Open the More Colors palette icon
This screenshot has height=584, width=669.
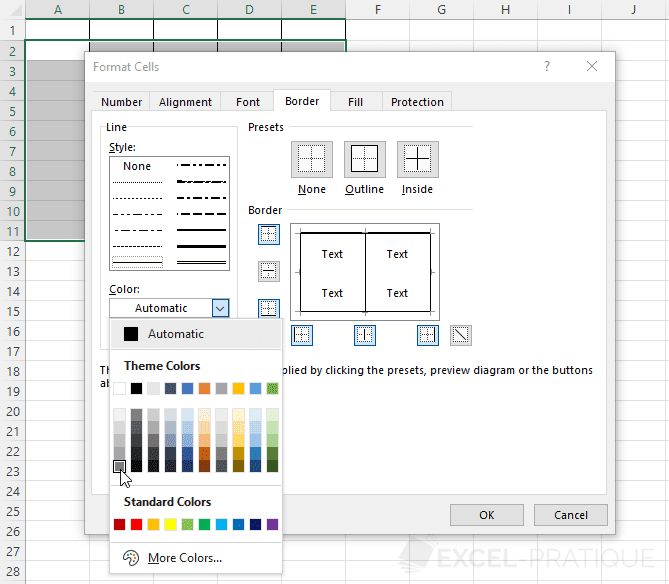[x=131, y=558]
